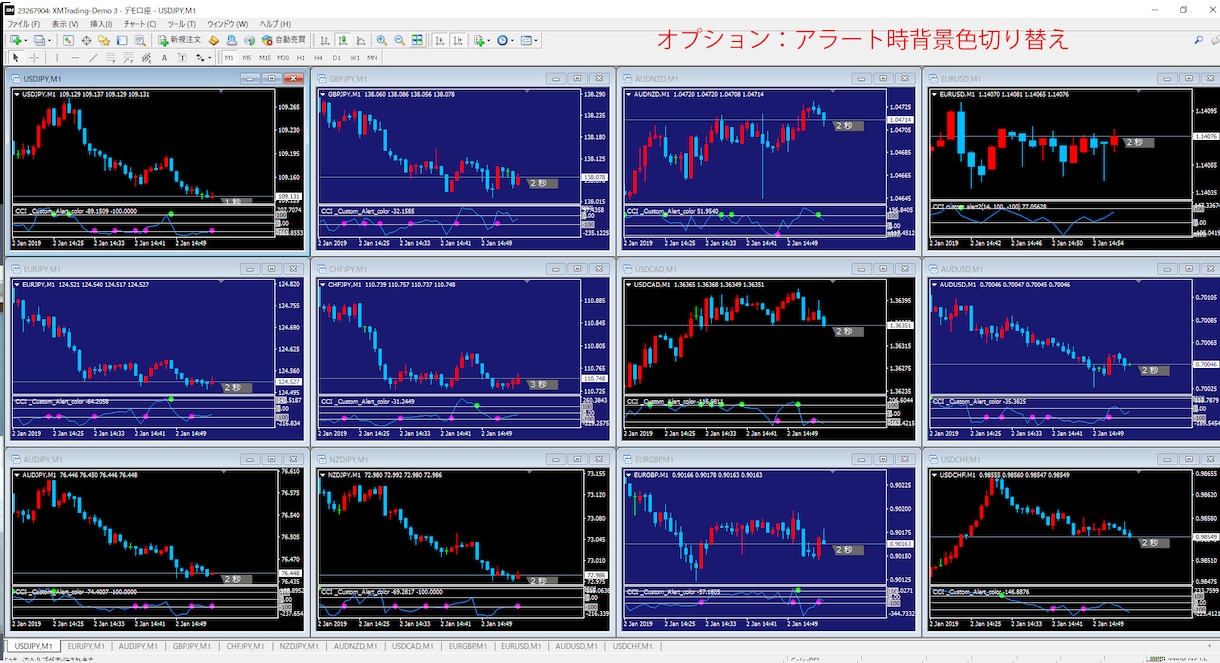Open a new chart with the toolbar icon
The height and width of the screenshot is (663, 1220).
click(x=15, y=40)
